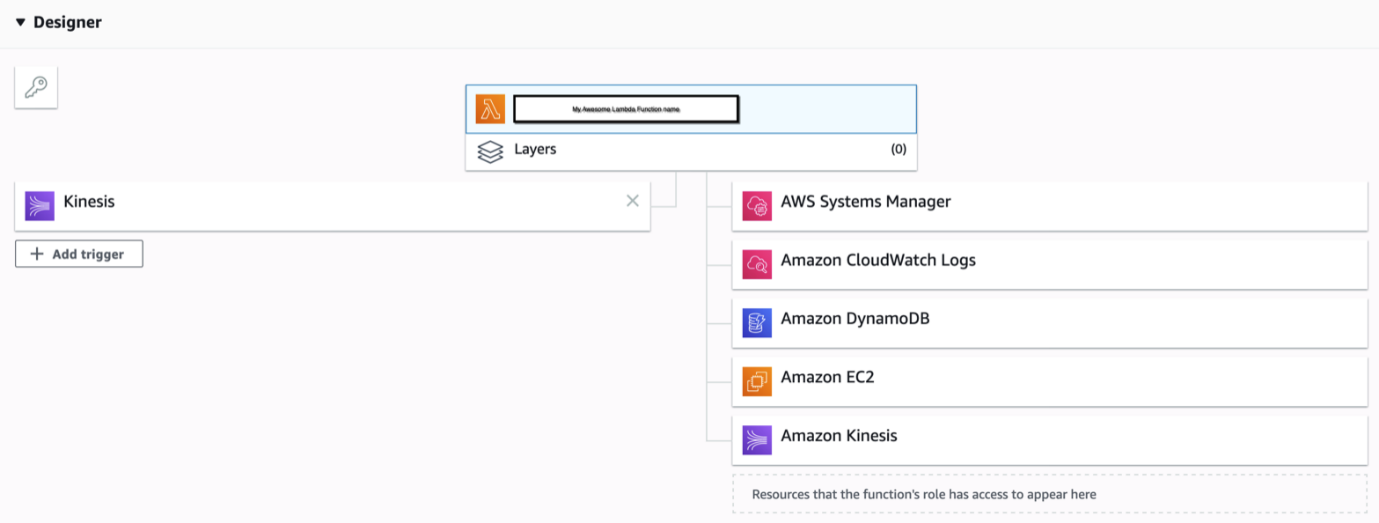Click the orange Lambda function icon
This screenshot has width=1379, height=523.
pos(490,109)
